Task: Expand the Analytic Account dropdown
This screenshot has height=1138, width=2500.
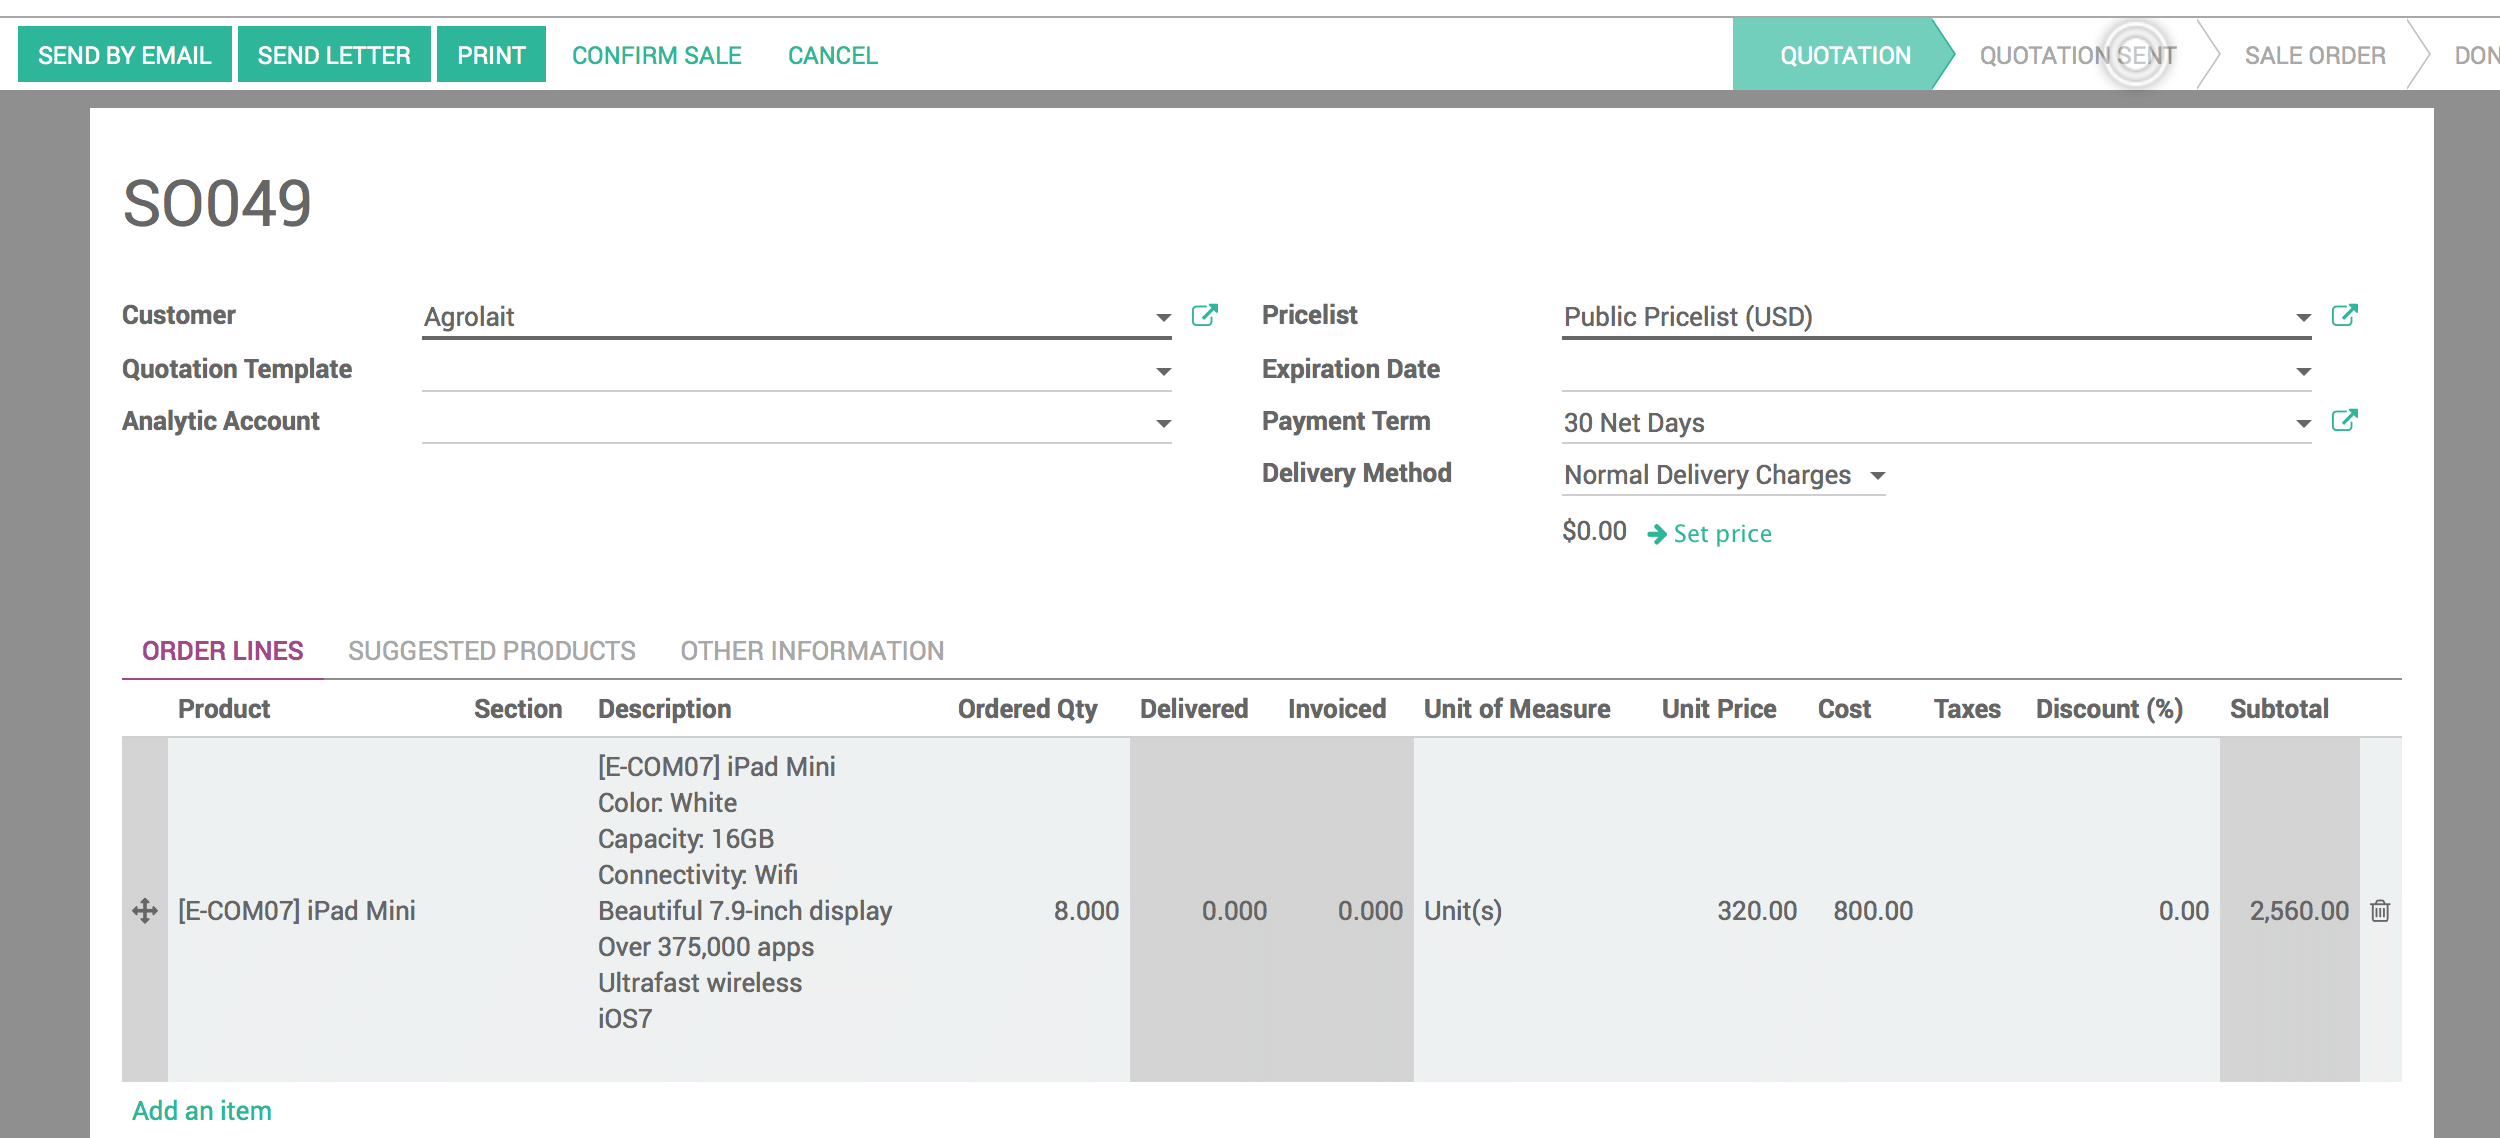Action: point(1162,423)
